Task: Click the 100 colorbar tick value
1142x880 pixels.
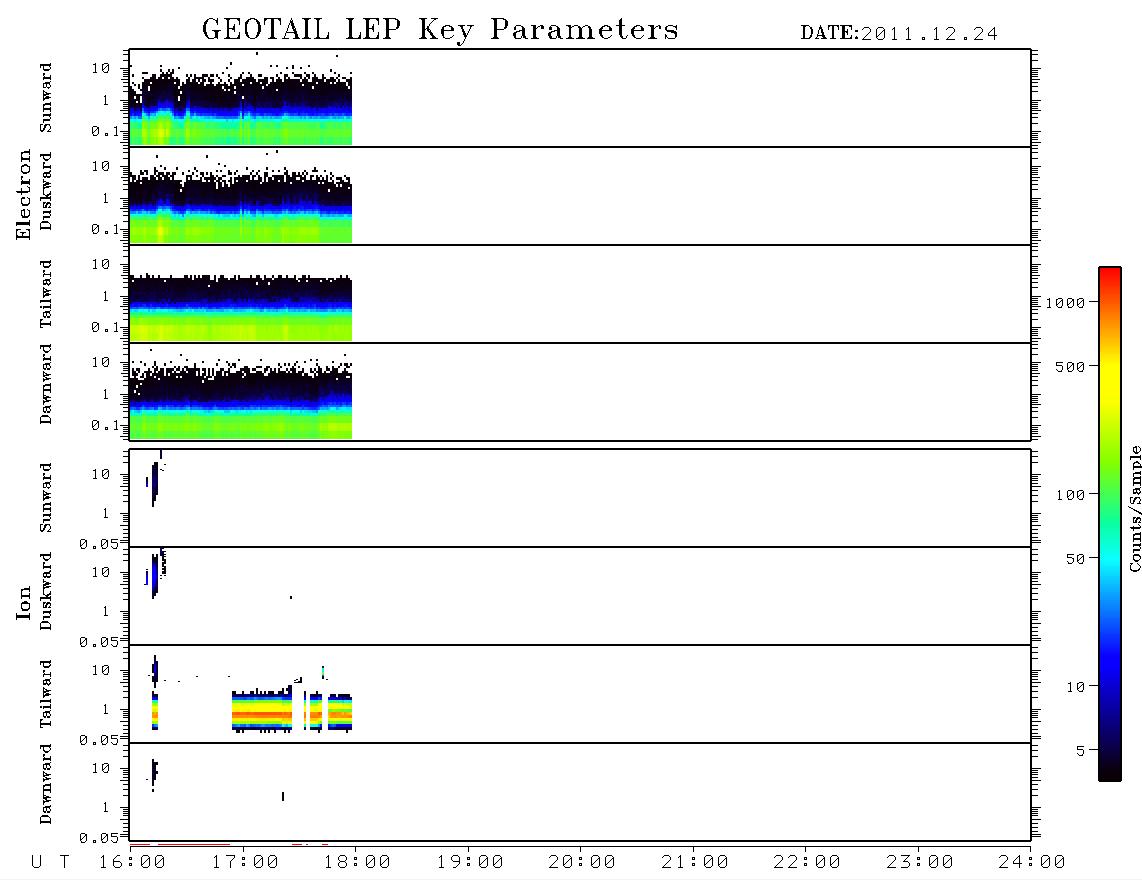Action: [x=1070, y=495]
